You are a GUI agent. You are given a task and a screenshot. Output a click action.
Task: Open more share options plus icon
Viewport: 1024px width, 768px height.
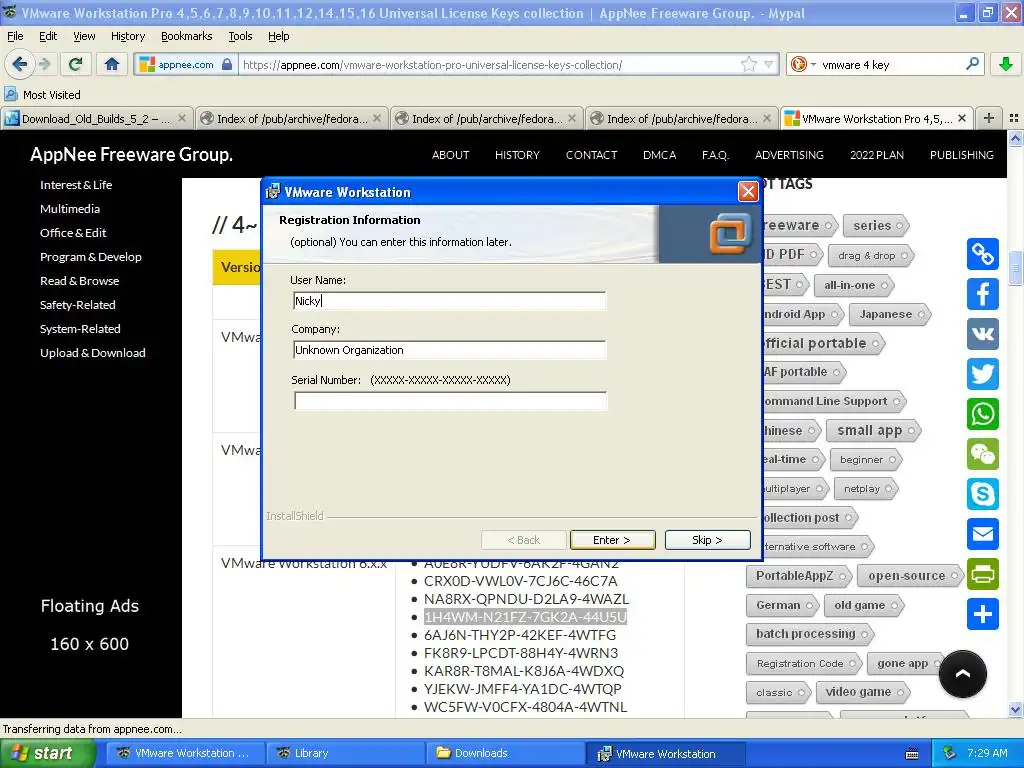(x=982, y=614)
